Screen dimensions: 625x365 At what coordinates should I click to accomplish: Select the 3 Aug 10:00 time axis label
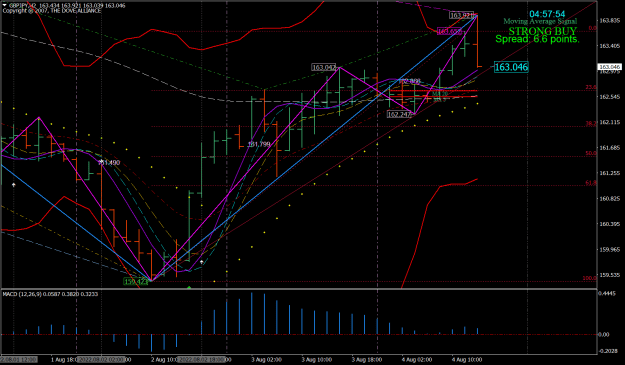pos(316,360)
